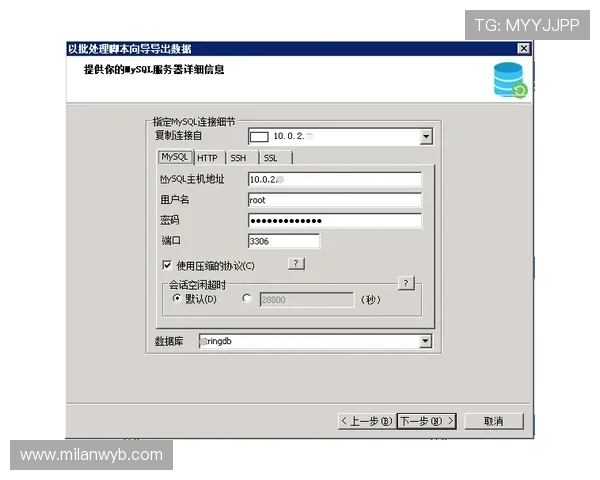This screenshot has height=480, width=600.
Task: Click the 上一步 back button
Action: (365, 421)
